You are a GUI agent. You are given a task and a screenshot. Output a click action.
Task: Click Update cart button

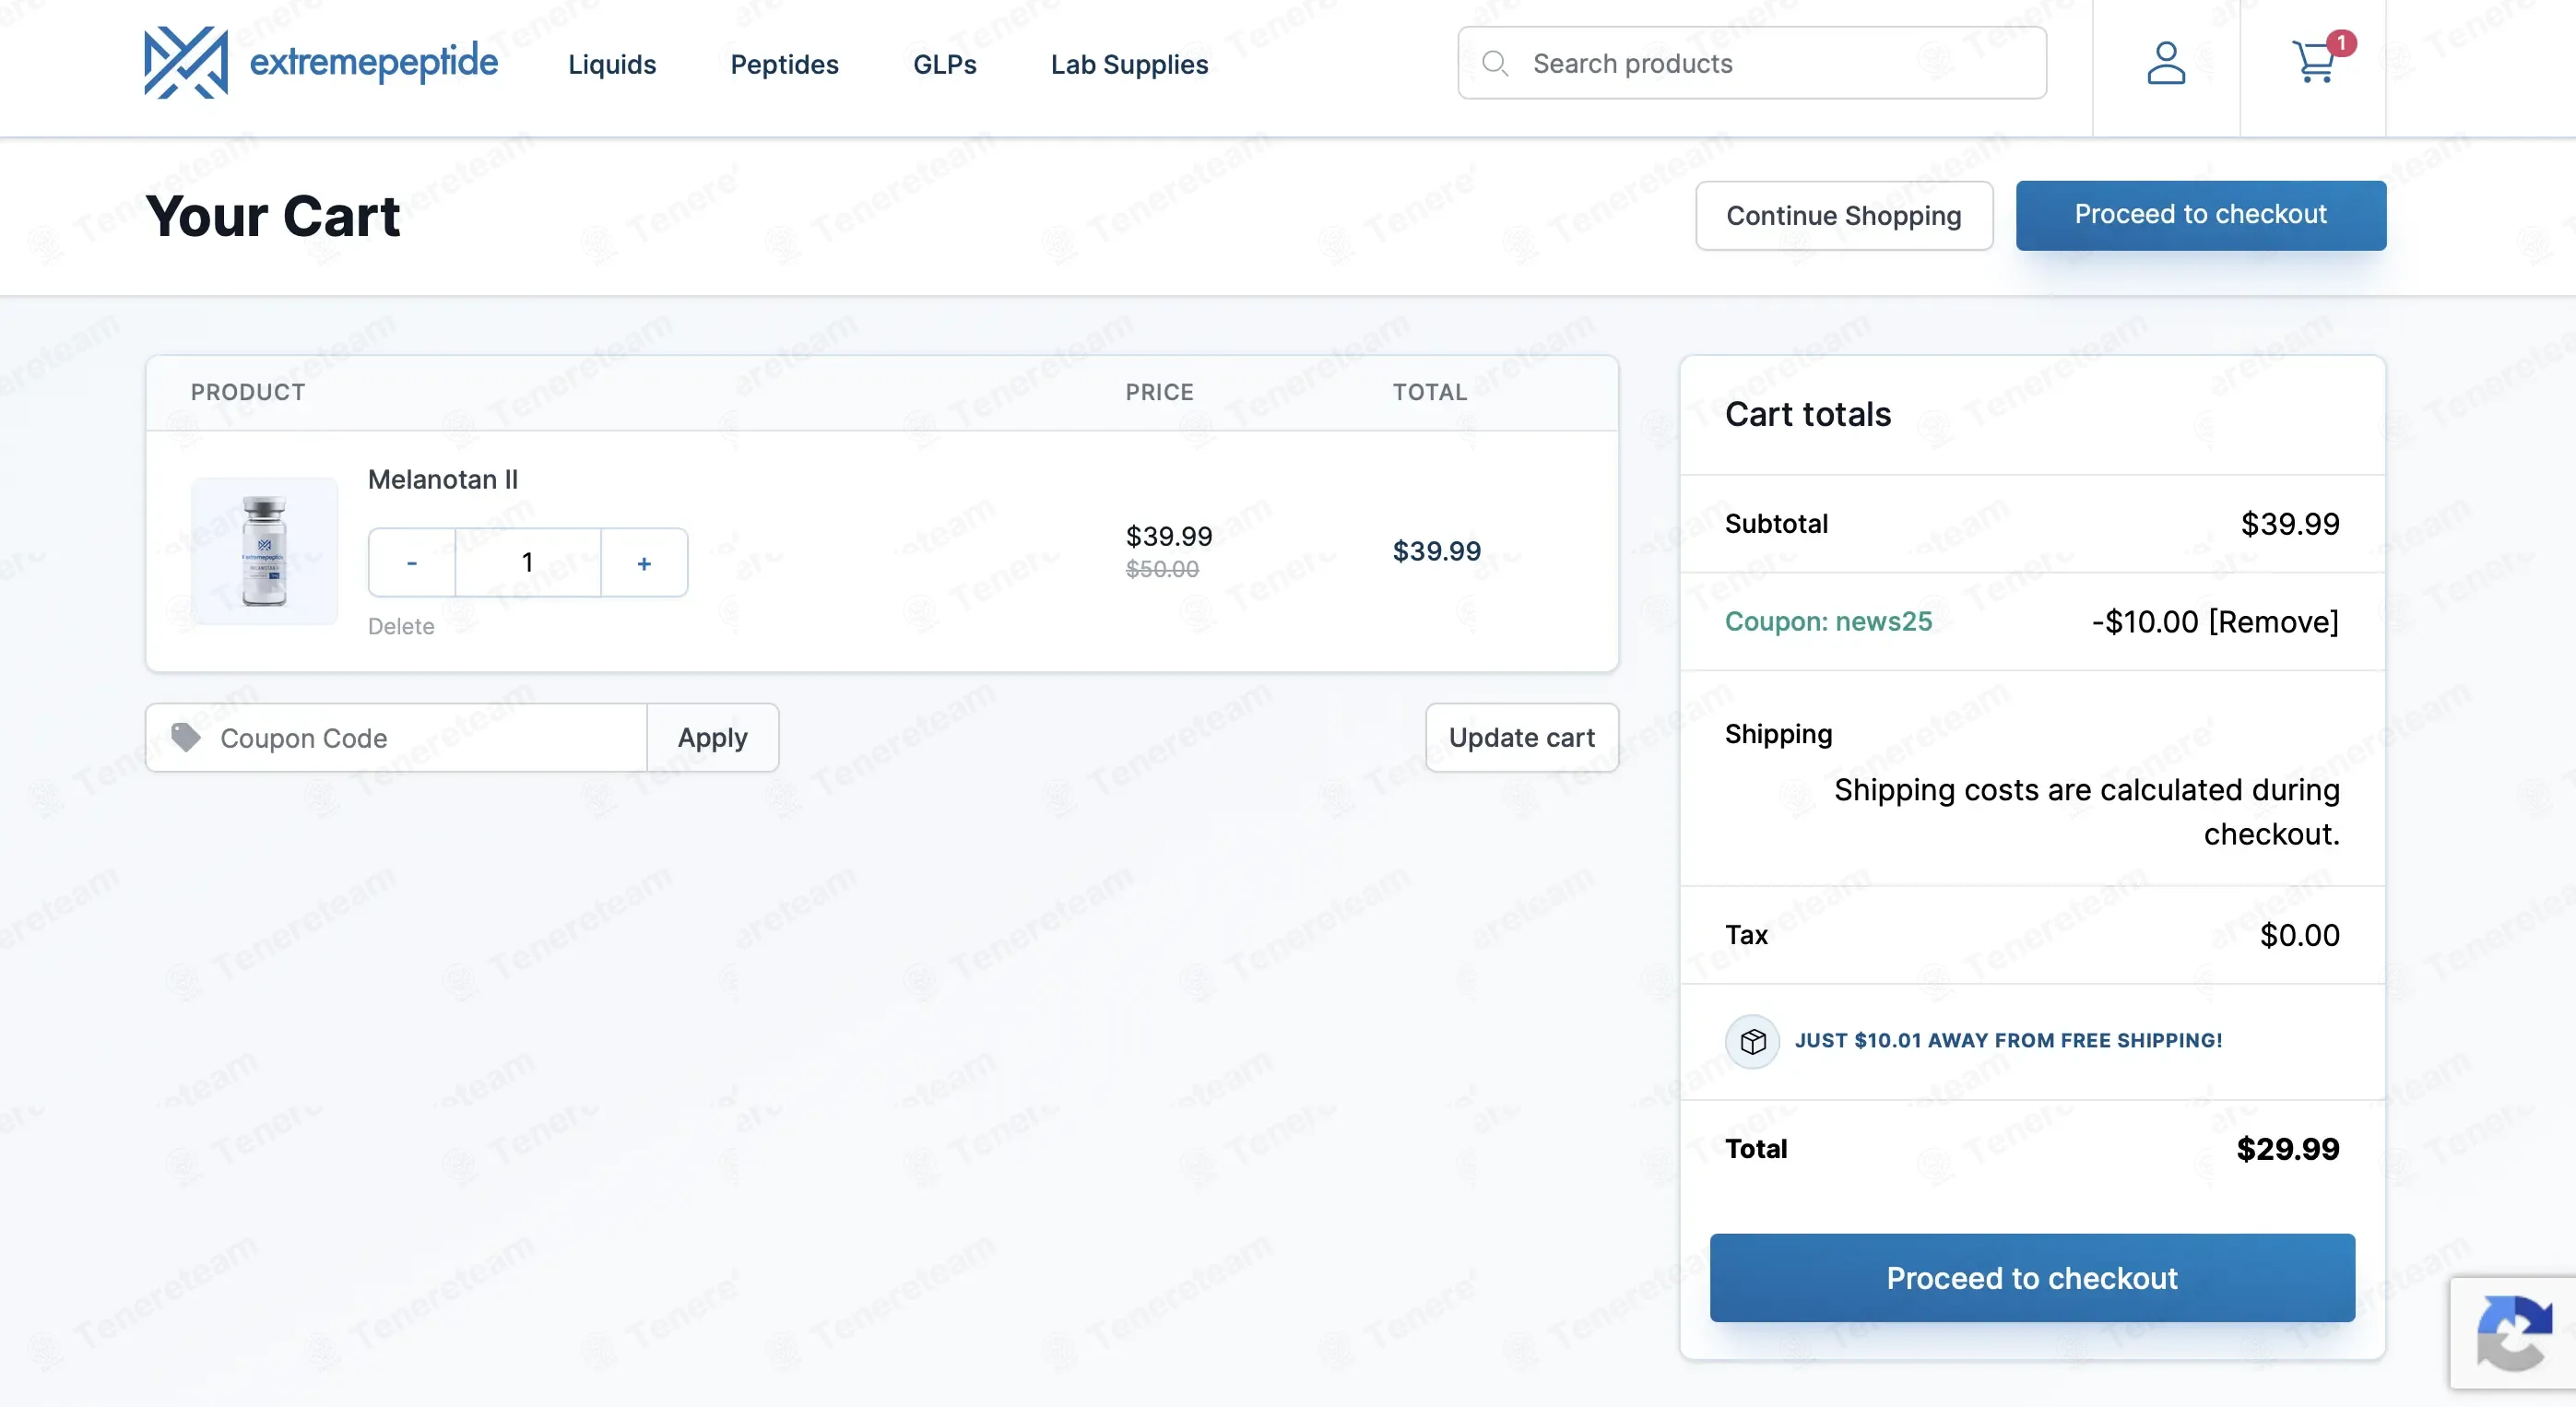[1521, 738]
